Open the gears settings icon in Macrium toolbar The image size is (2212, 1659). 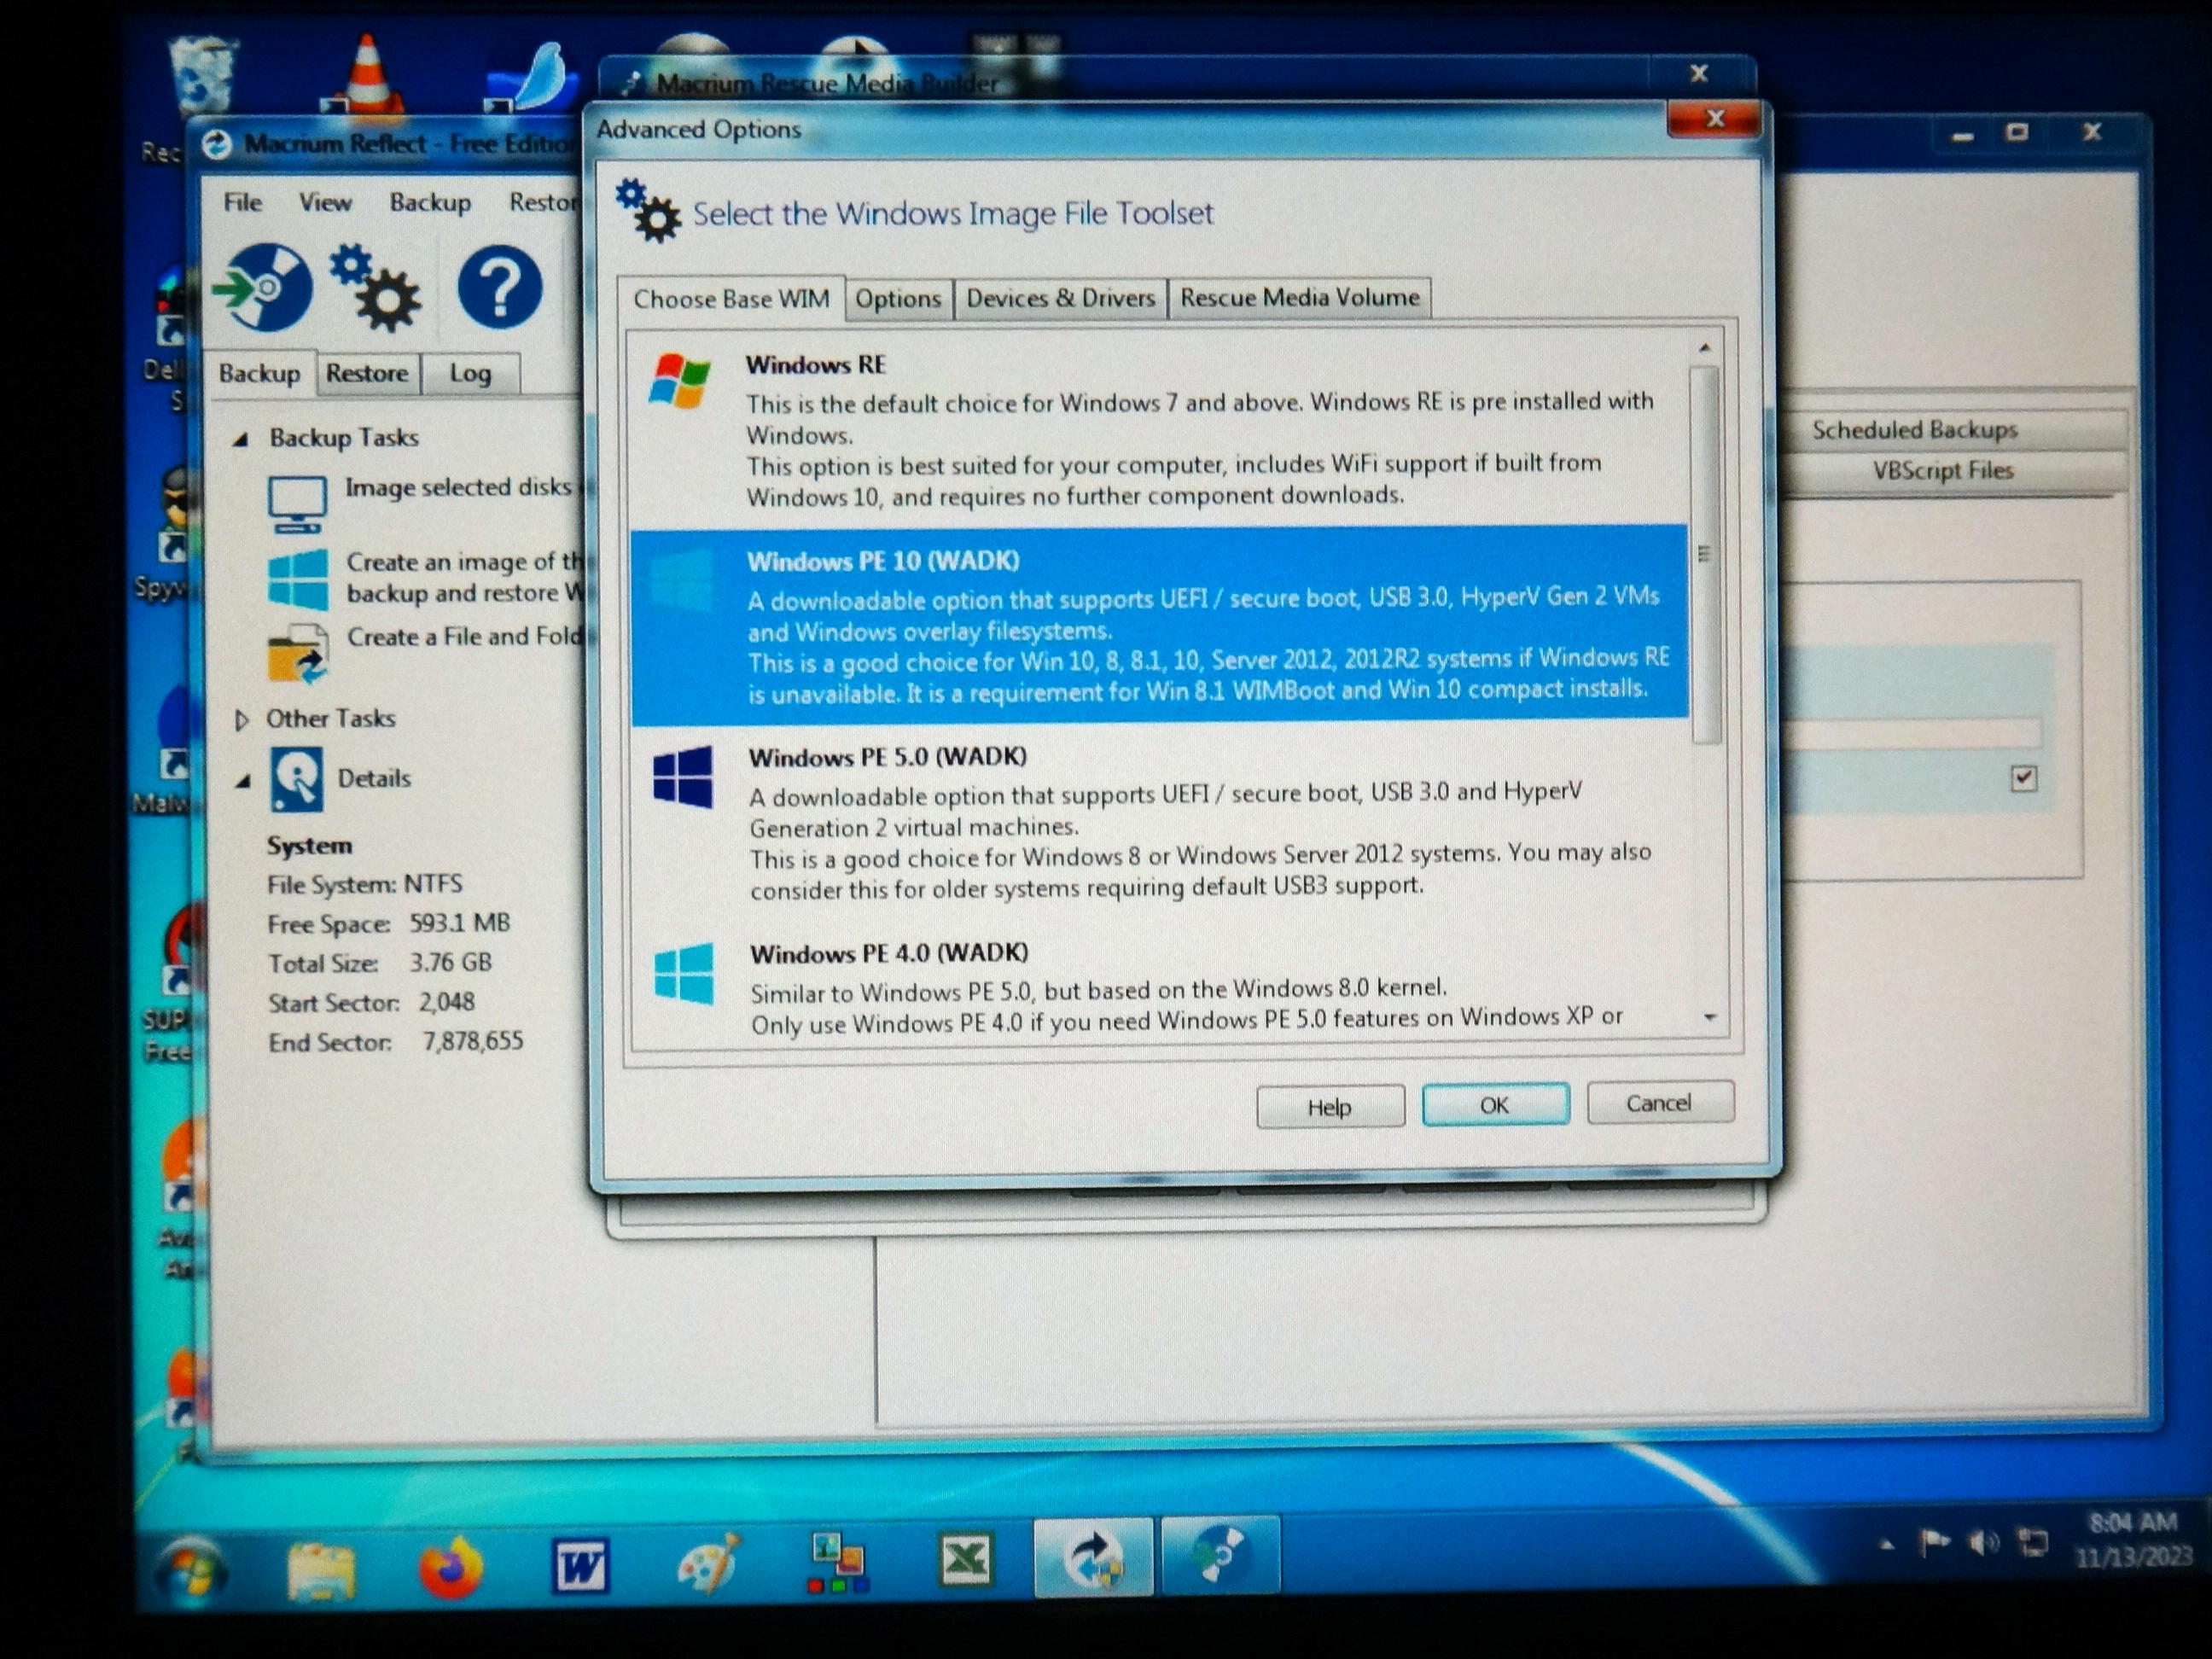(376, 288)
